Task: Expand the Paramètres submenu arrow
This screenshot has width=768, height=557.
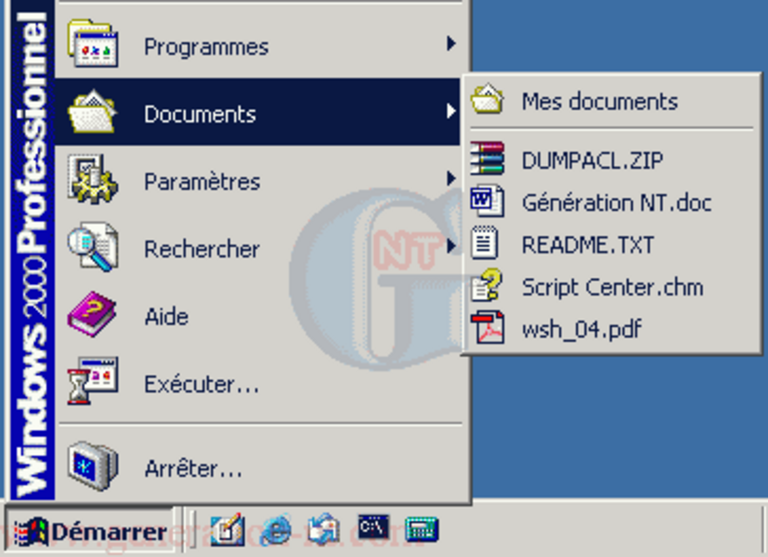Action: 451,179
